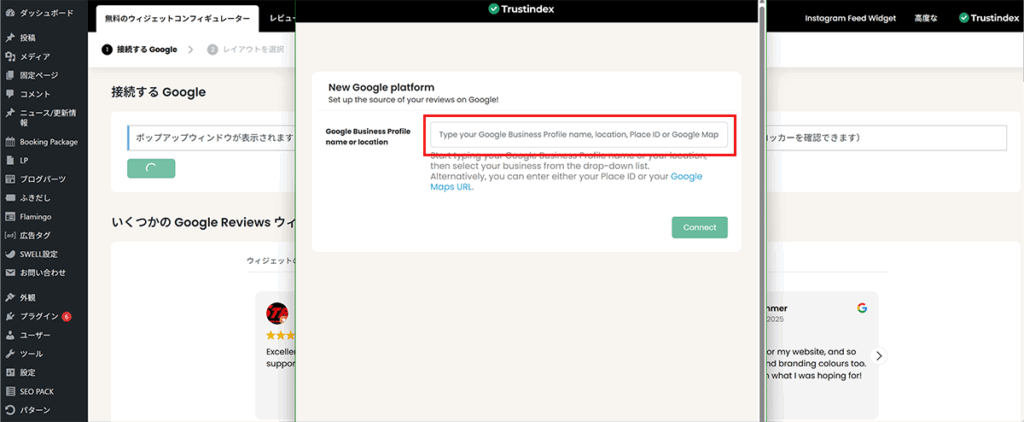The image size is (1024, 422).
Task: Select 無料のウィジェットコンフィギュレーター tab
Action: (x=176, y=19)
